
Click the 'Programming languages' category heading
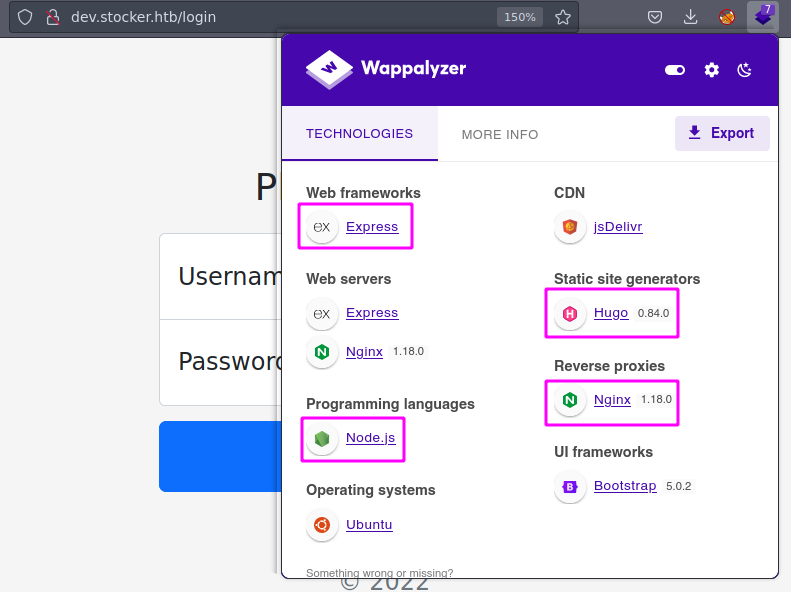[x=390, y=404]
